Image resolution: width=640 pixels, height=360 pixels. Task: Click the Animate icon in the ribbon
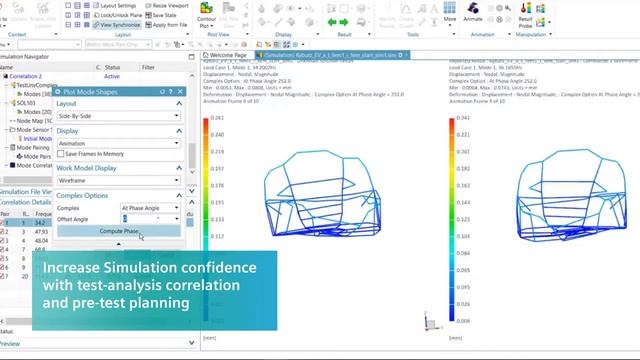coord(473,12)
